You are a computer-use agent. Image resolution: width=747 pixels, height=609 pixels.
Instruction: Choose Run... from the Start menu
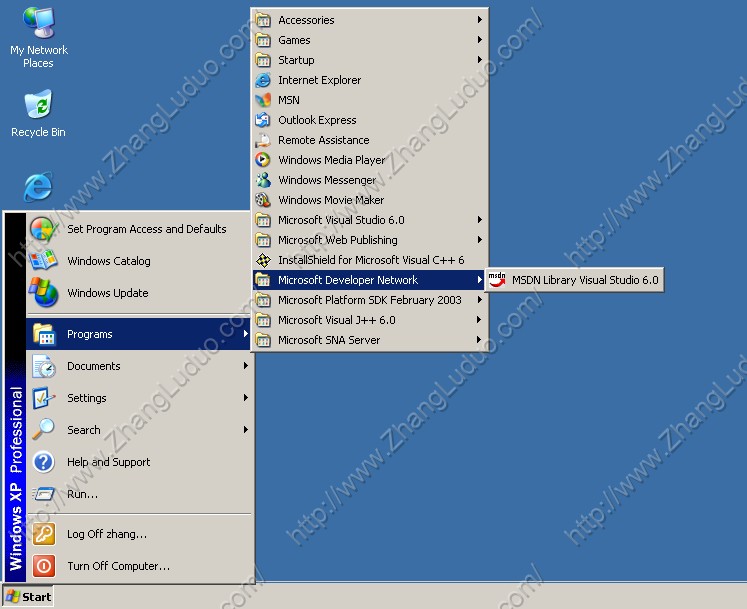139,494
